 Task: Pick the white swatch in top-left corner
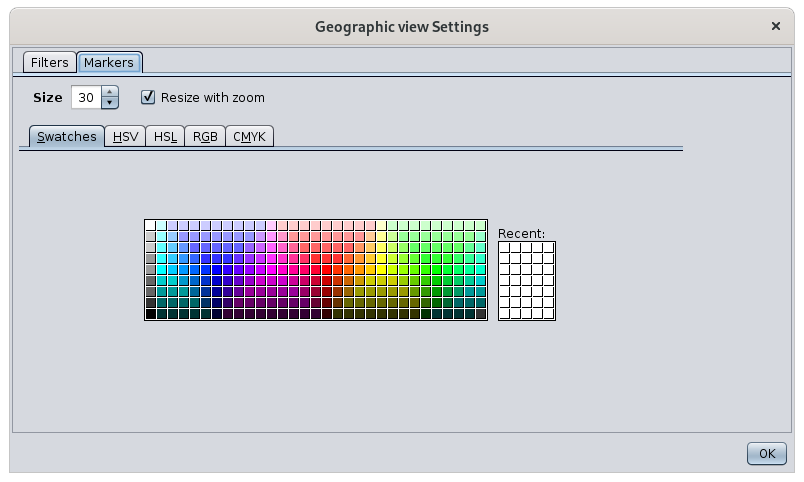150,226
